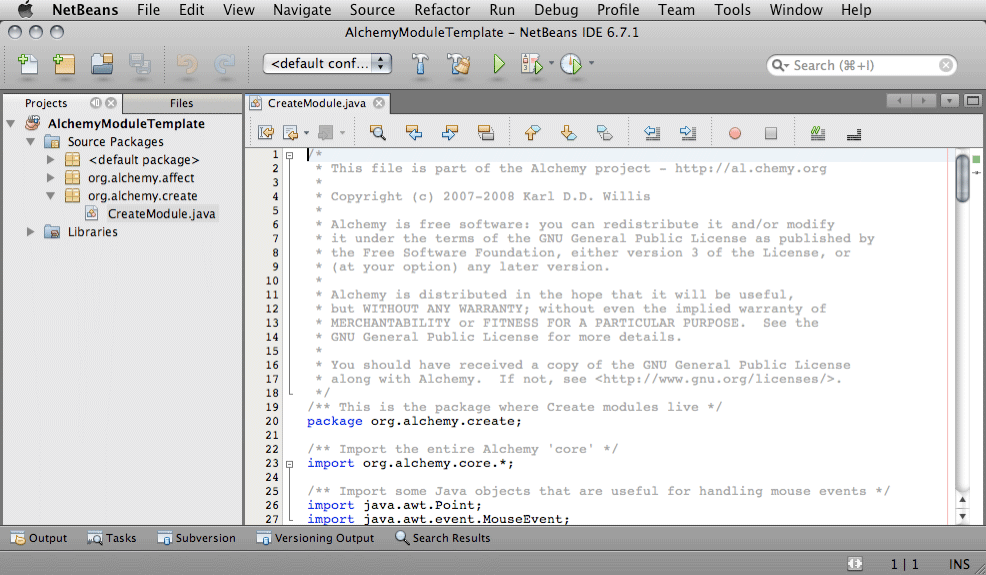
Task: Toggle Bookmark icon in editor toolbar
Action: (604, 133)
